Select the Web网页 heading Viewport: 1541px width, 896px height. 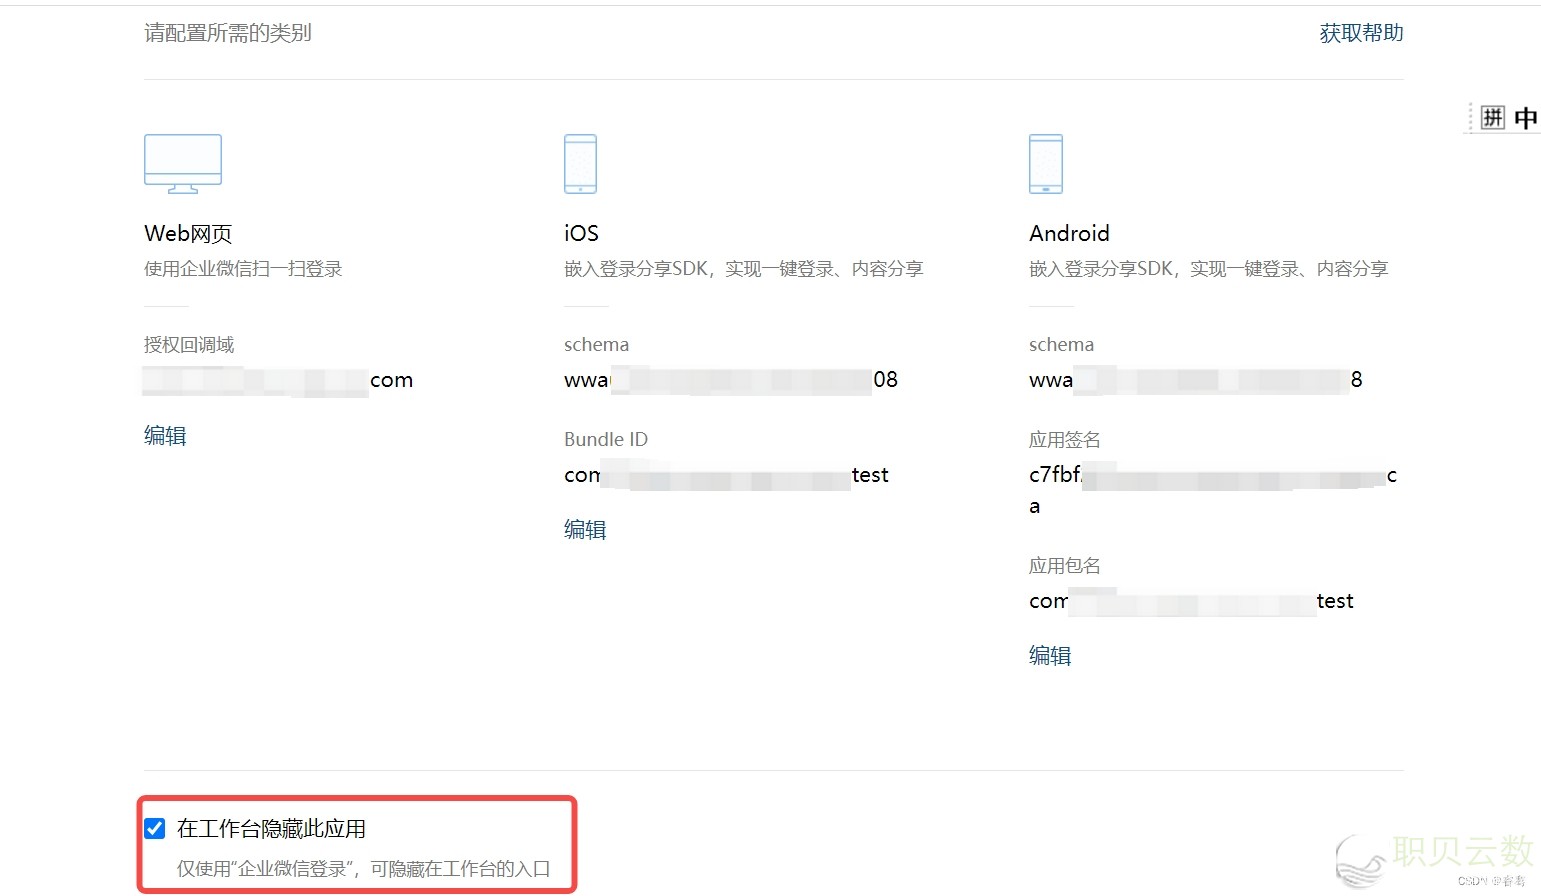click(188, 233)
